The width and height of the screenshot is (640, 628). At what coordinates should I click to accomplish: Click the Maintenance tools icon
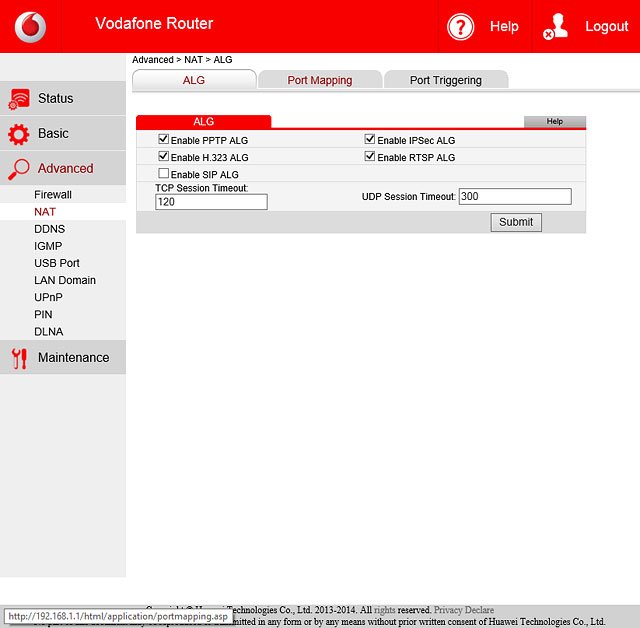tap(19, 358)
